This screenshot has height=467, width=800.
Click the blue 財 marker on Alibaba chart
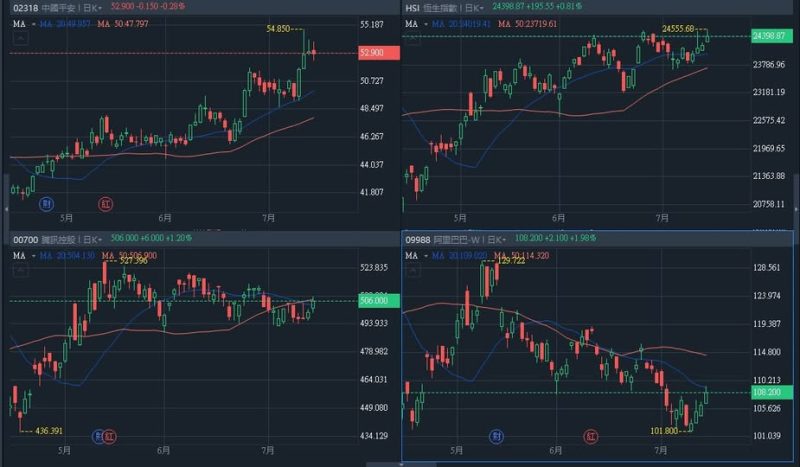click(496, 436)
